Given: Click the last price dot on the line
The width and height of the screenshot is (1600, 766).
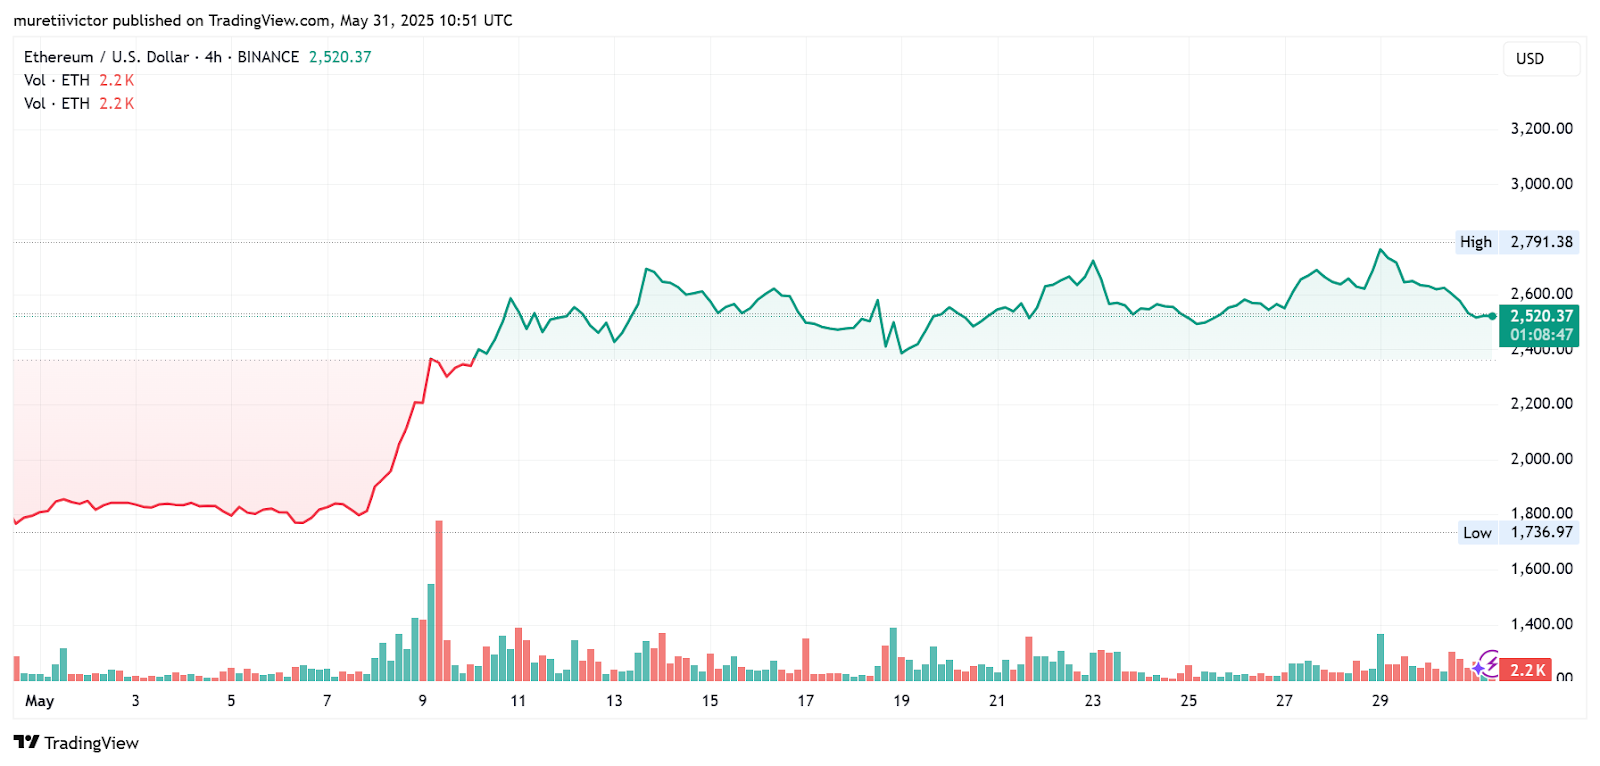Looking at the screenshot, I should pyautogui.click(x=1492, y=316).
